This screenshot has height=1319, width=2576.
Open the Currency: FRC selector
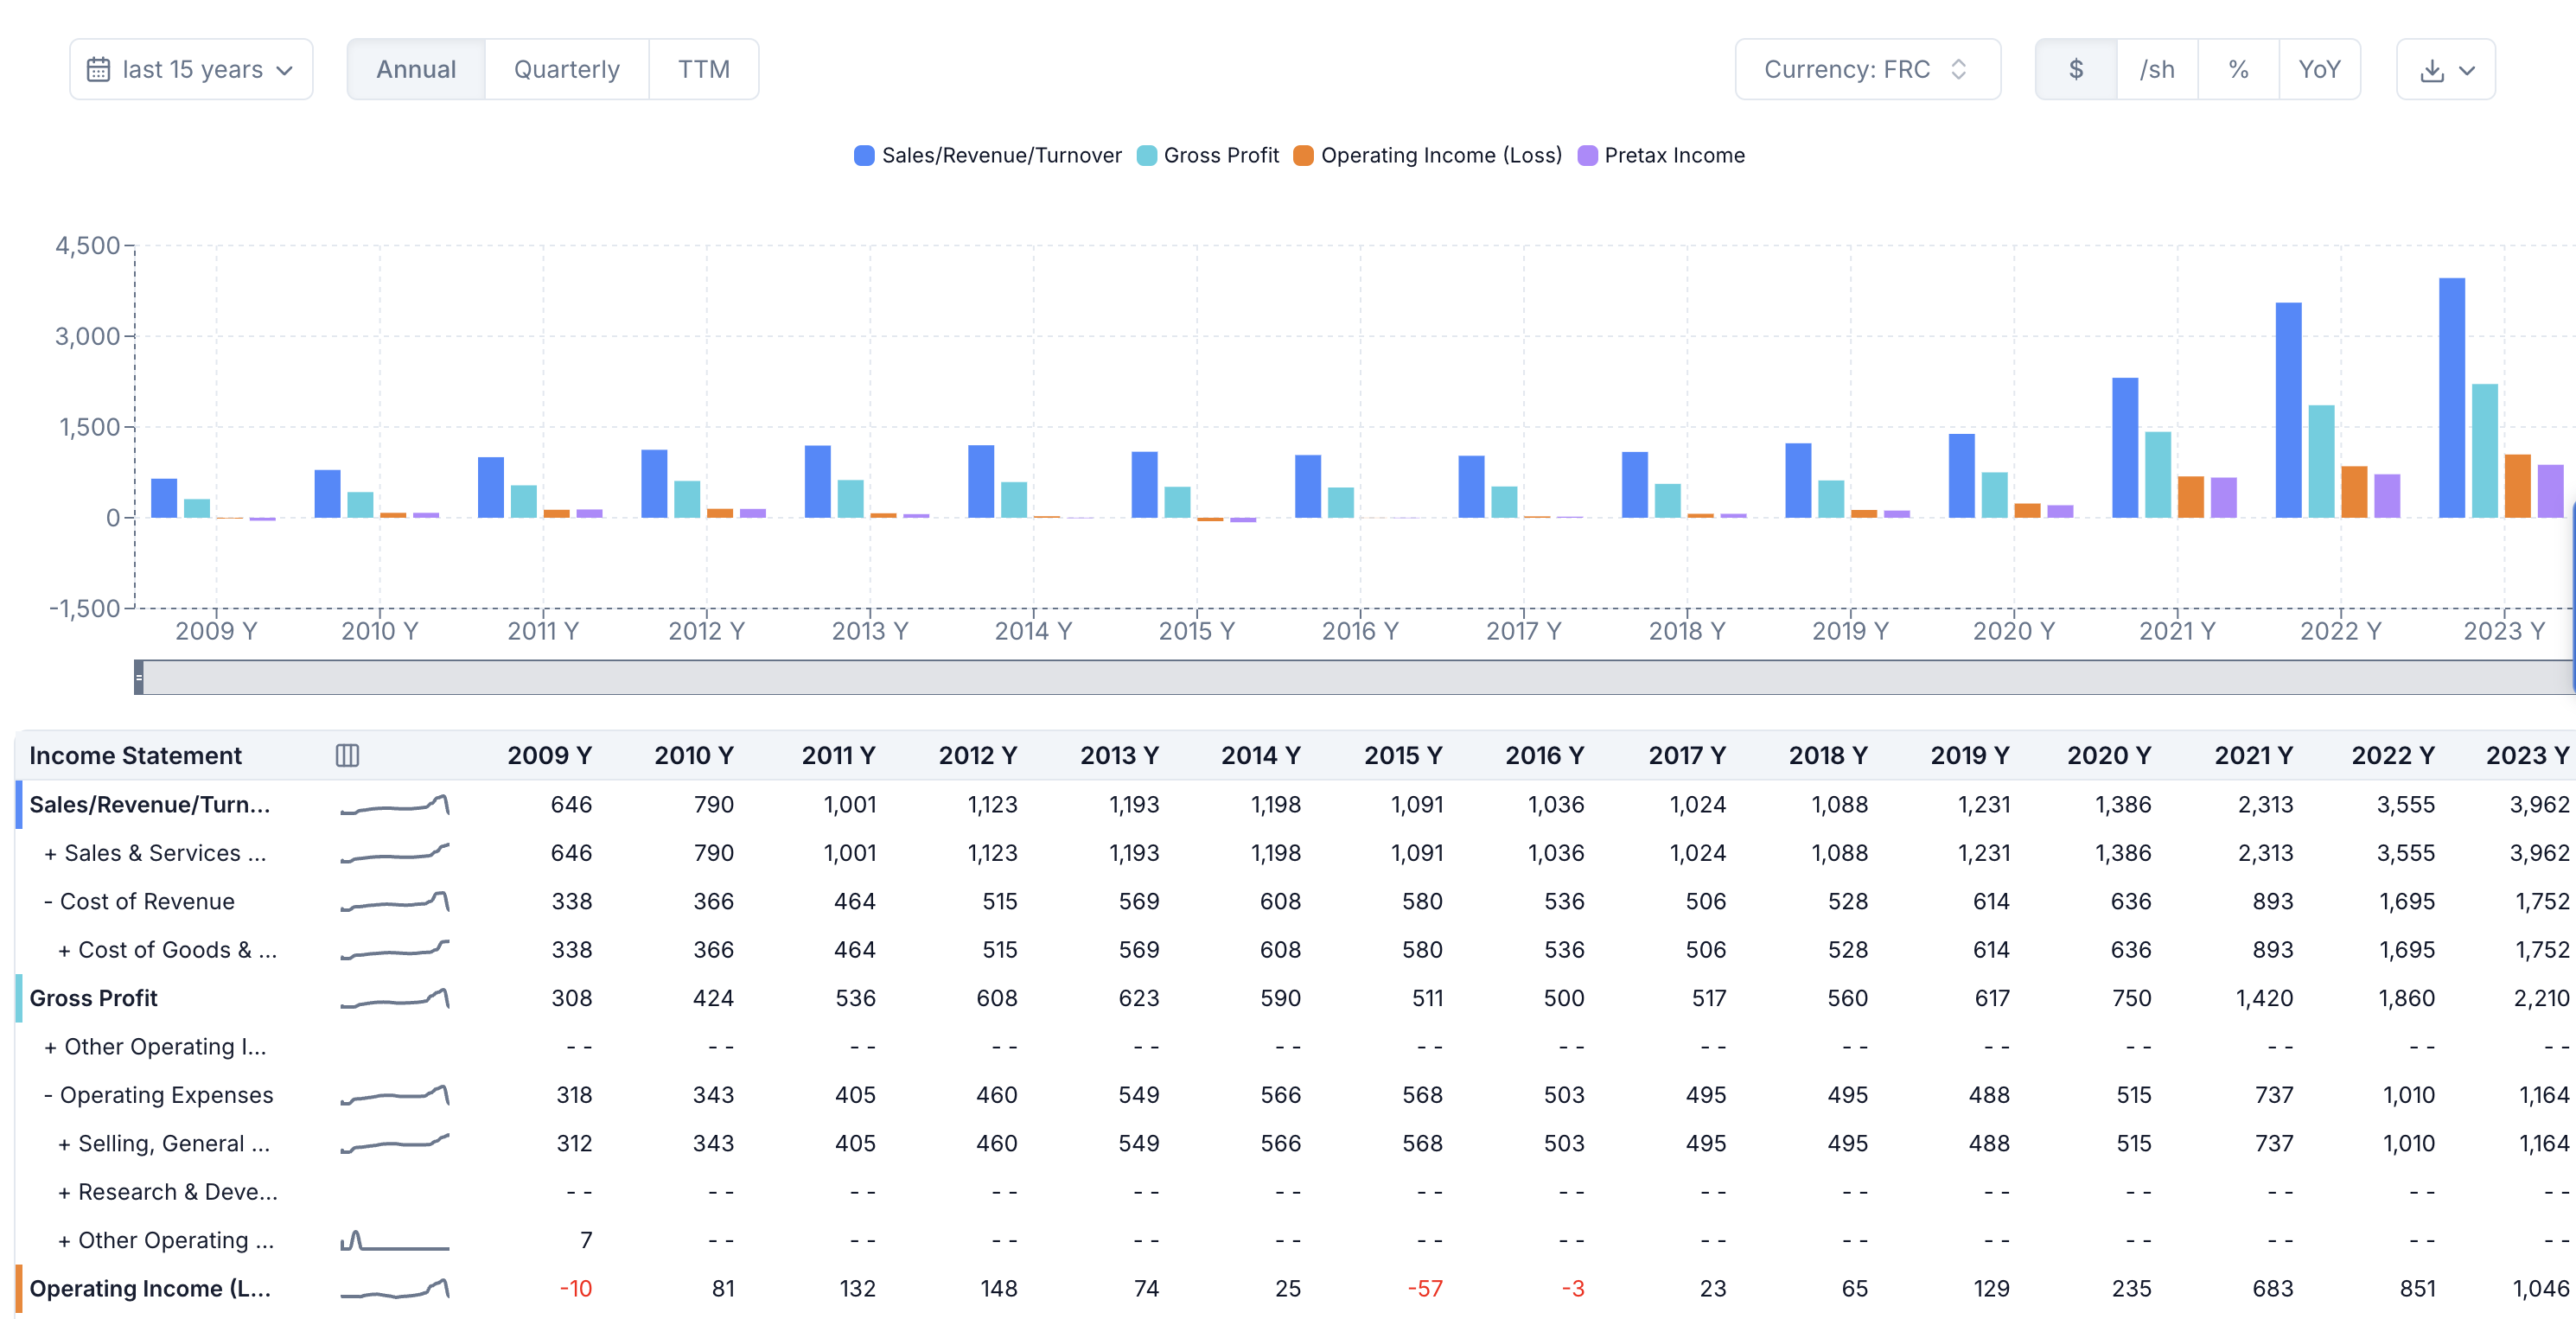click(x=1867, y=69)
